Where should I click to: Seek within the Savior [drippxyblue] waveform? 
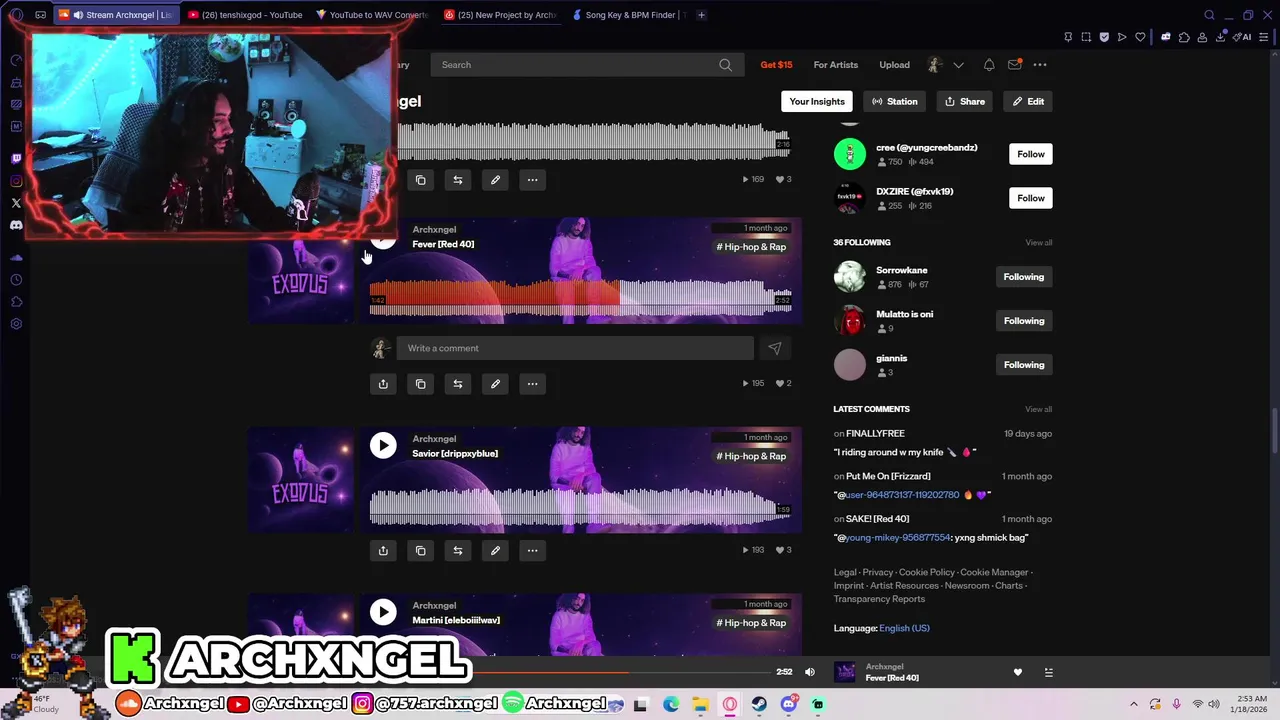coord(580,505)
